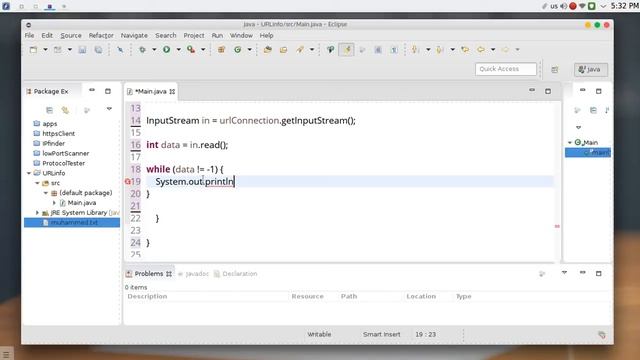This screenshot has height=360, width=640.
Task: Open the New Java Class dropdown arrow
Action: [249, 50]
